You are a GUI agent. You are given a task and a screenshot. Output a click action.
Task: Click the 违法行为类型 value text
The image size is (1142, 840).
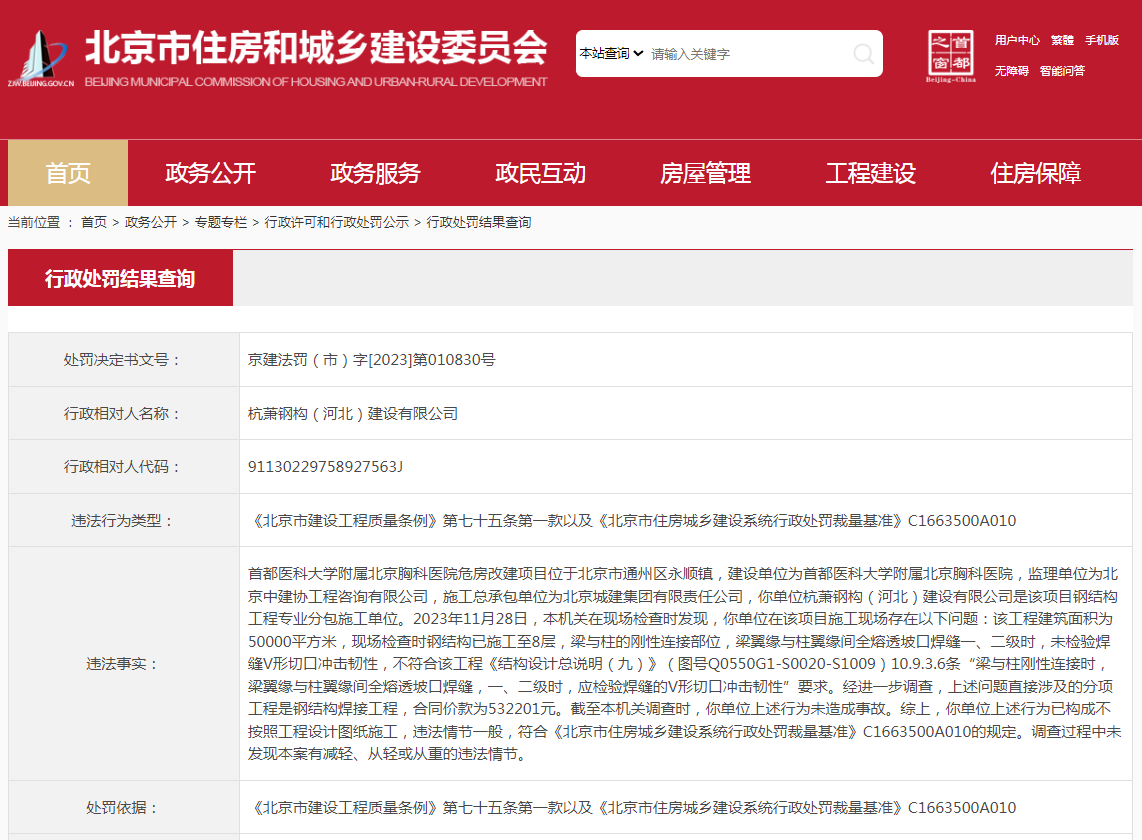(632, 521)
